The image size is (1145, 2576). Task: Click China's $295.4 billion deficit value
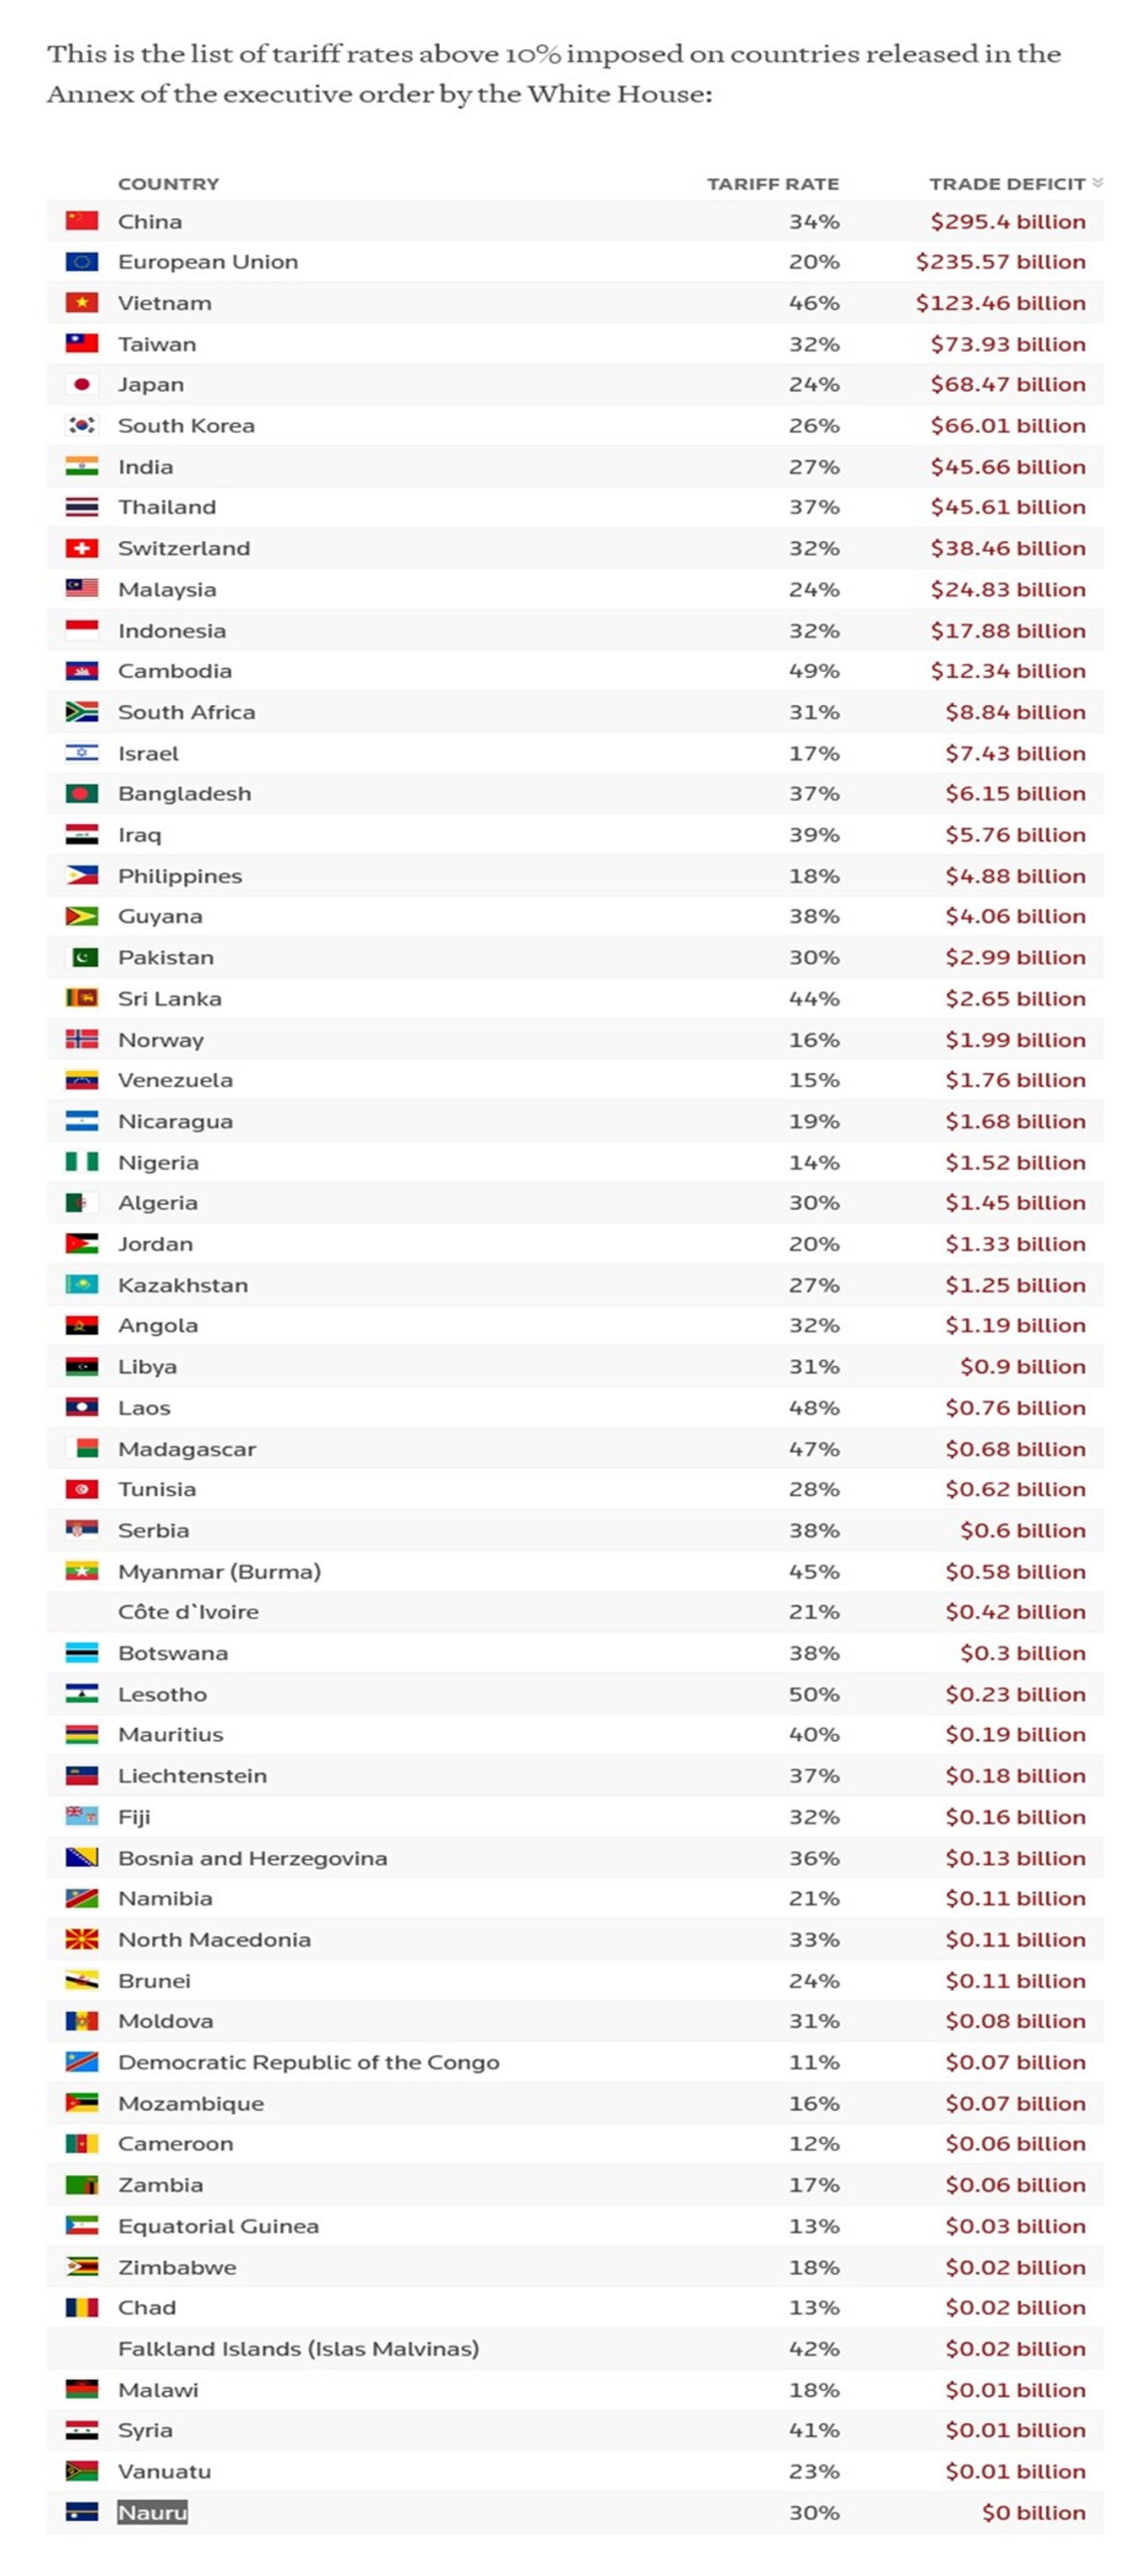pyautogui.click(x=1008, y=221)
